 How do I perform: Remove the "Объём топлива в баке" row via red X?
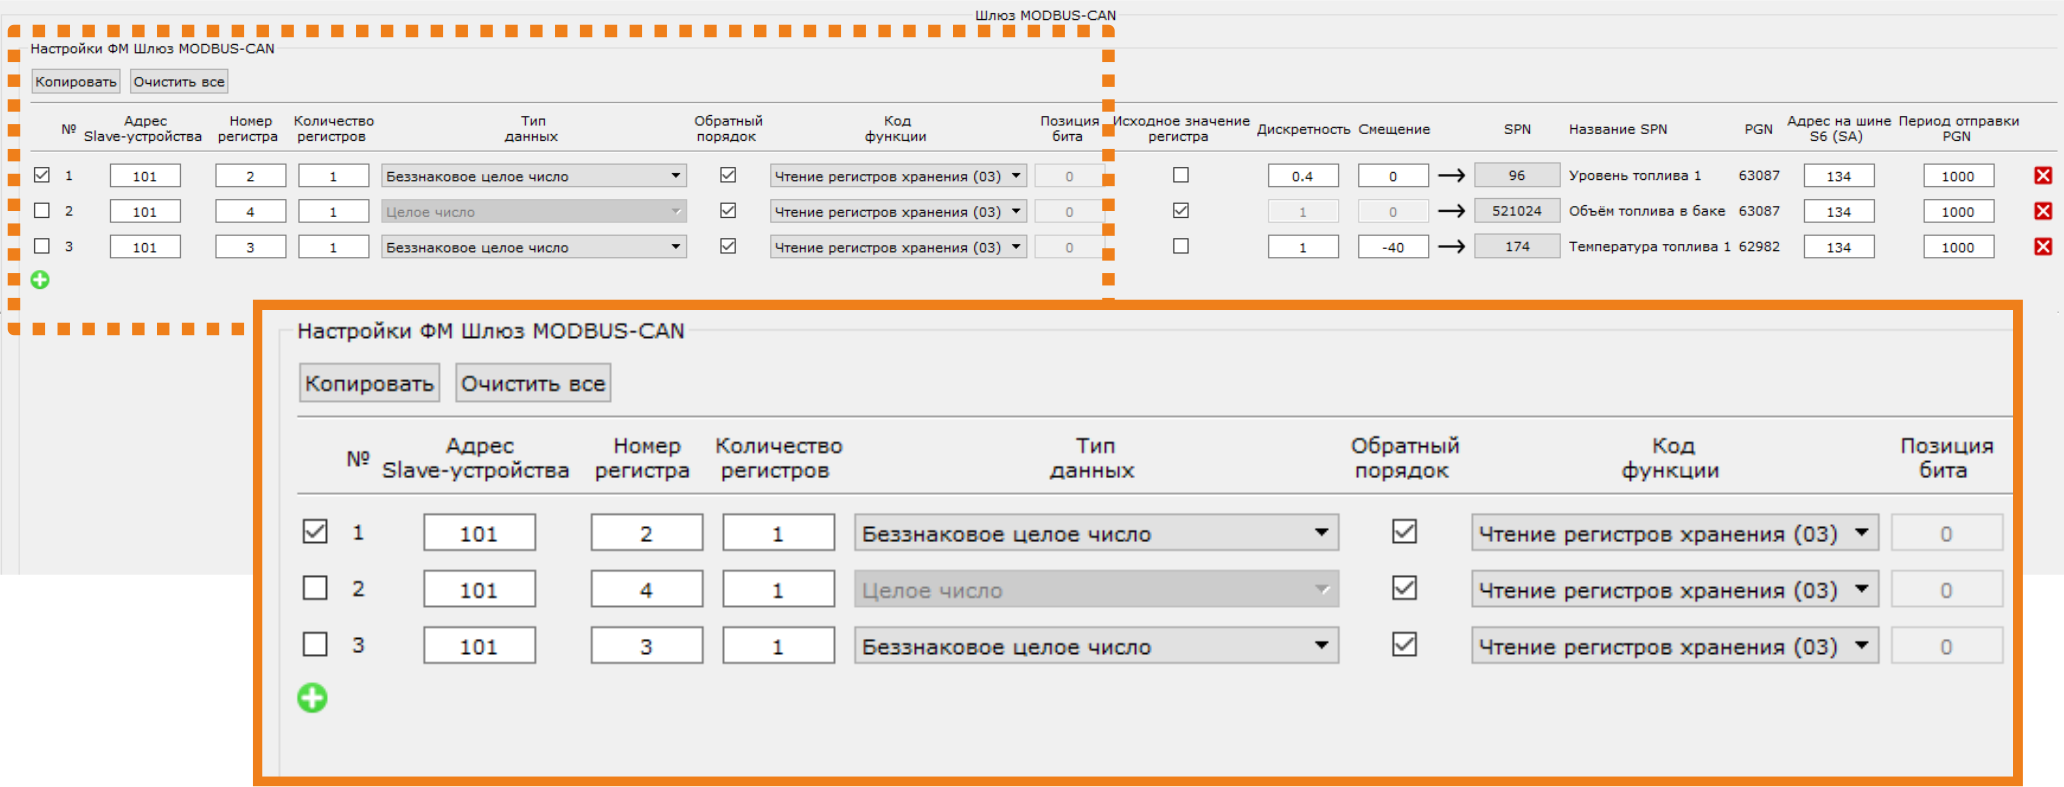point(2042,211)
